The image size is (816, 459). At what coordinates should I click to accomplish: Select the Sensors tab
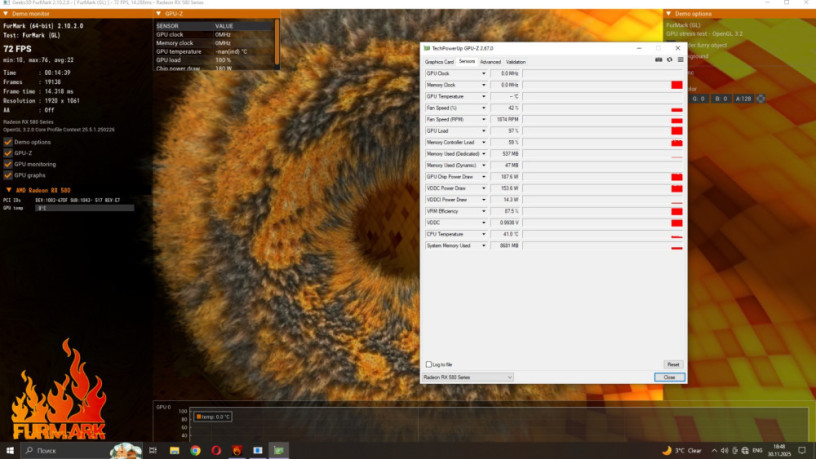click(467, 61)
